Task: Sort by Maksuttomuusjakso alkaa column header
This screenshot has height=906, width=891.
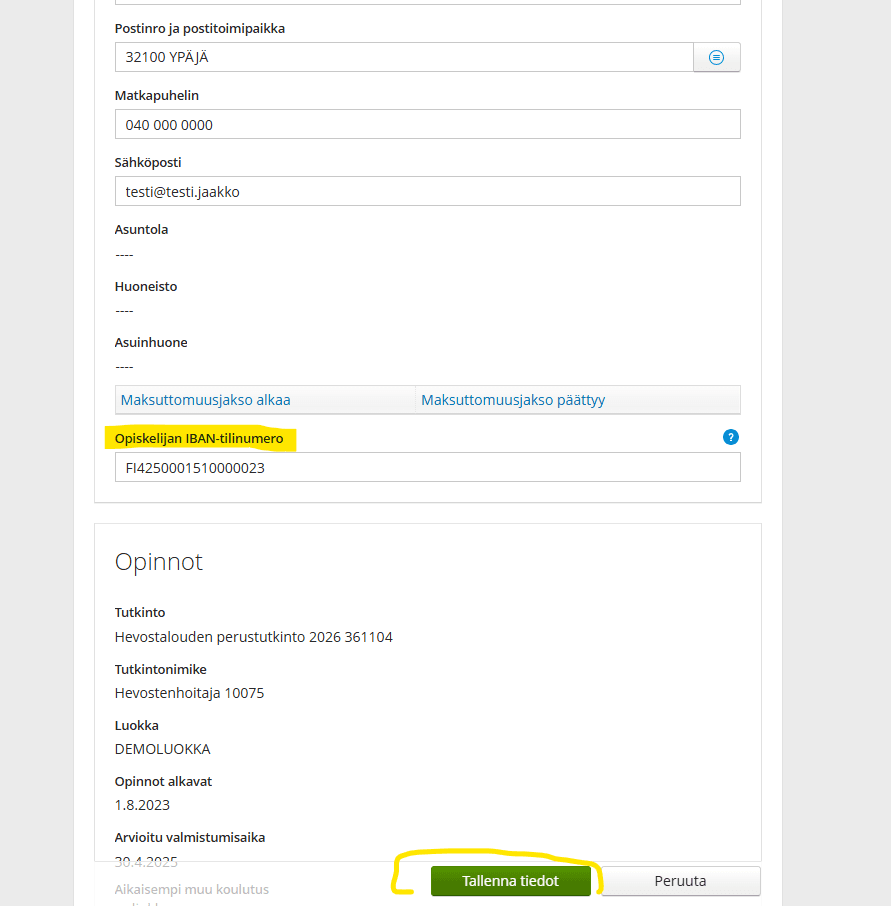Action: click(205, 400)
